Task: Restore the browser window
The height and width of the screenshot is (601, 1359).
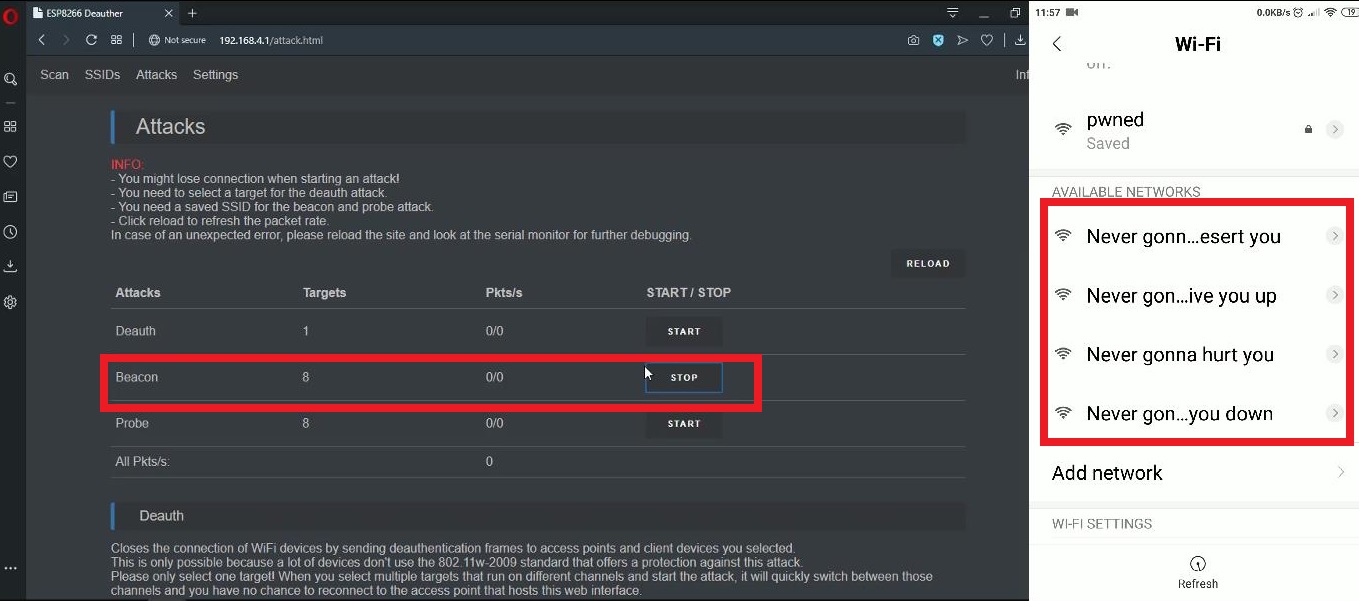Action: (1015, 13)
